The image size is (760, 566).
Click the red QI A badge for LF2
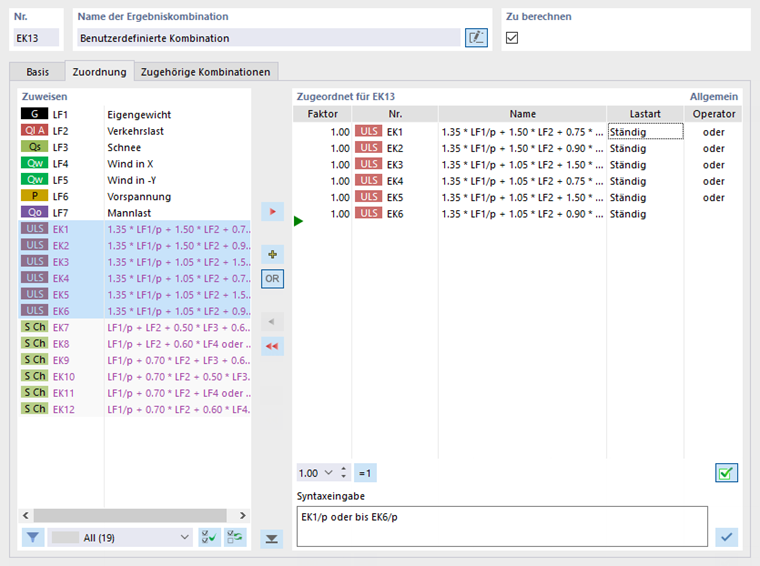[x=34, y=130]
